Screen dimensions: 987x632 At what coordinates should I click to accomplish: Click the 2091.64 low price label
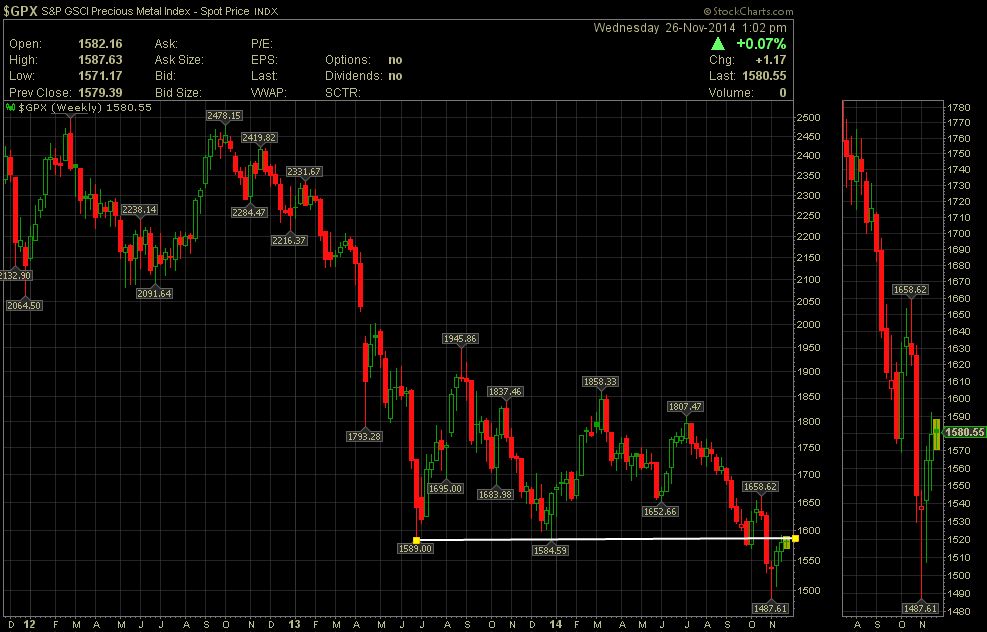tap(154, 294)
